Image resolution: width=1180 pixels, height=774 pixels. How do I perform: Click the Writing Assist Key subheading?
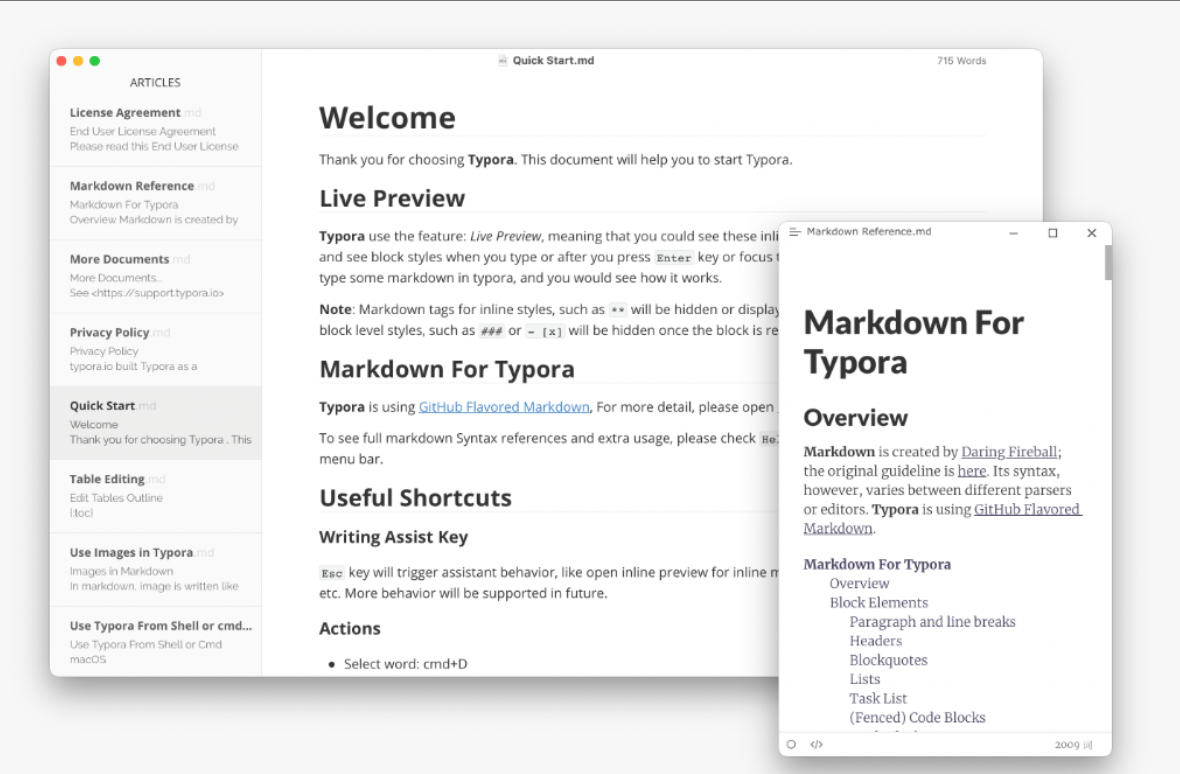(394, 537)
